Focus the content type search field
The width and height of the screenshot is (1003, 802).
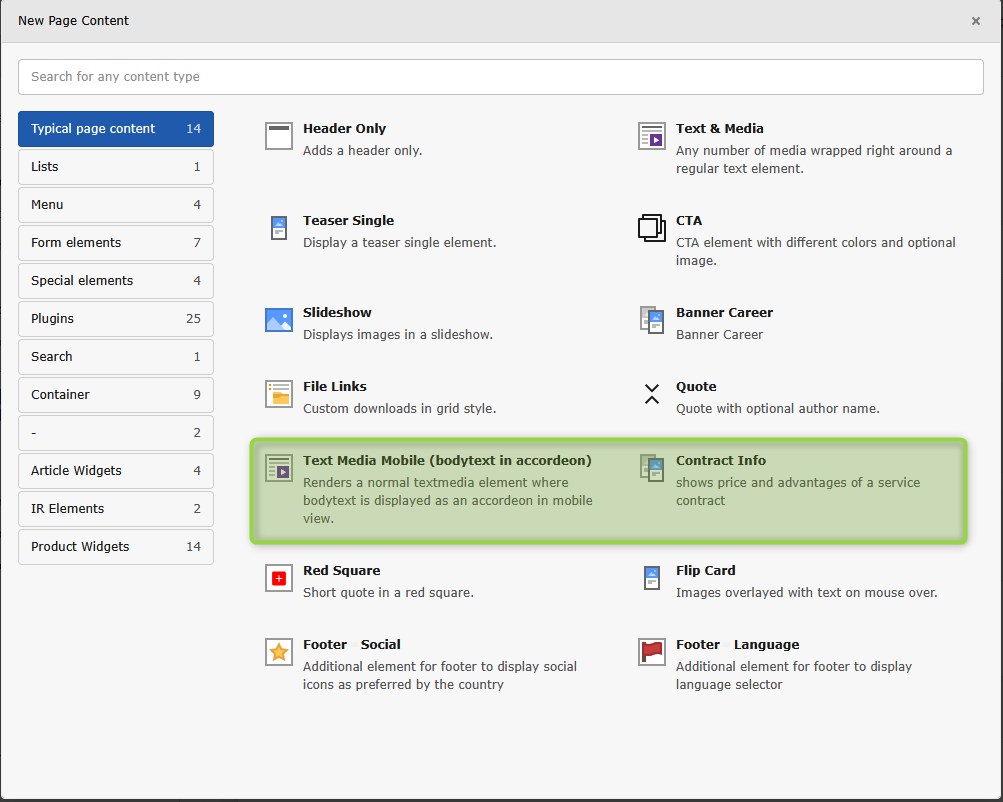[500, 77]
